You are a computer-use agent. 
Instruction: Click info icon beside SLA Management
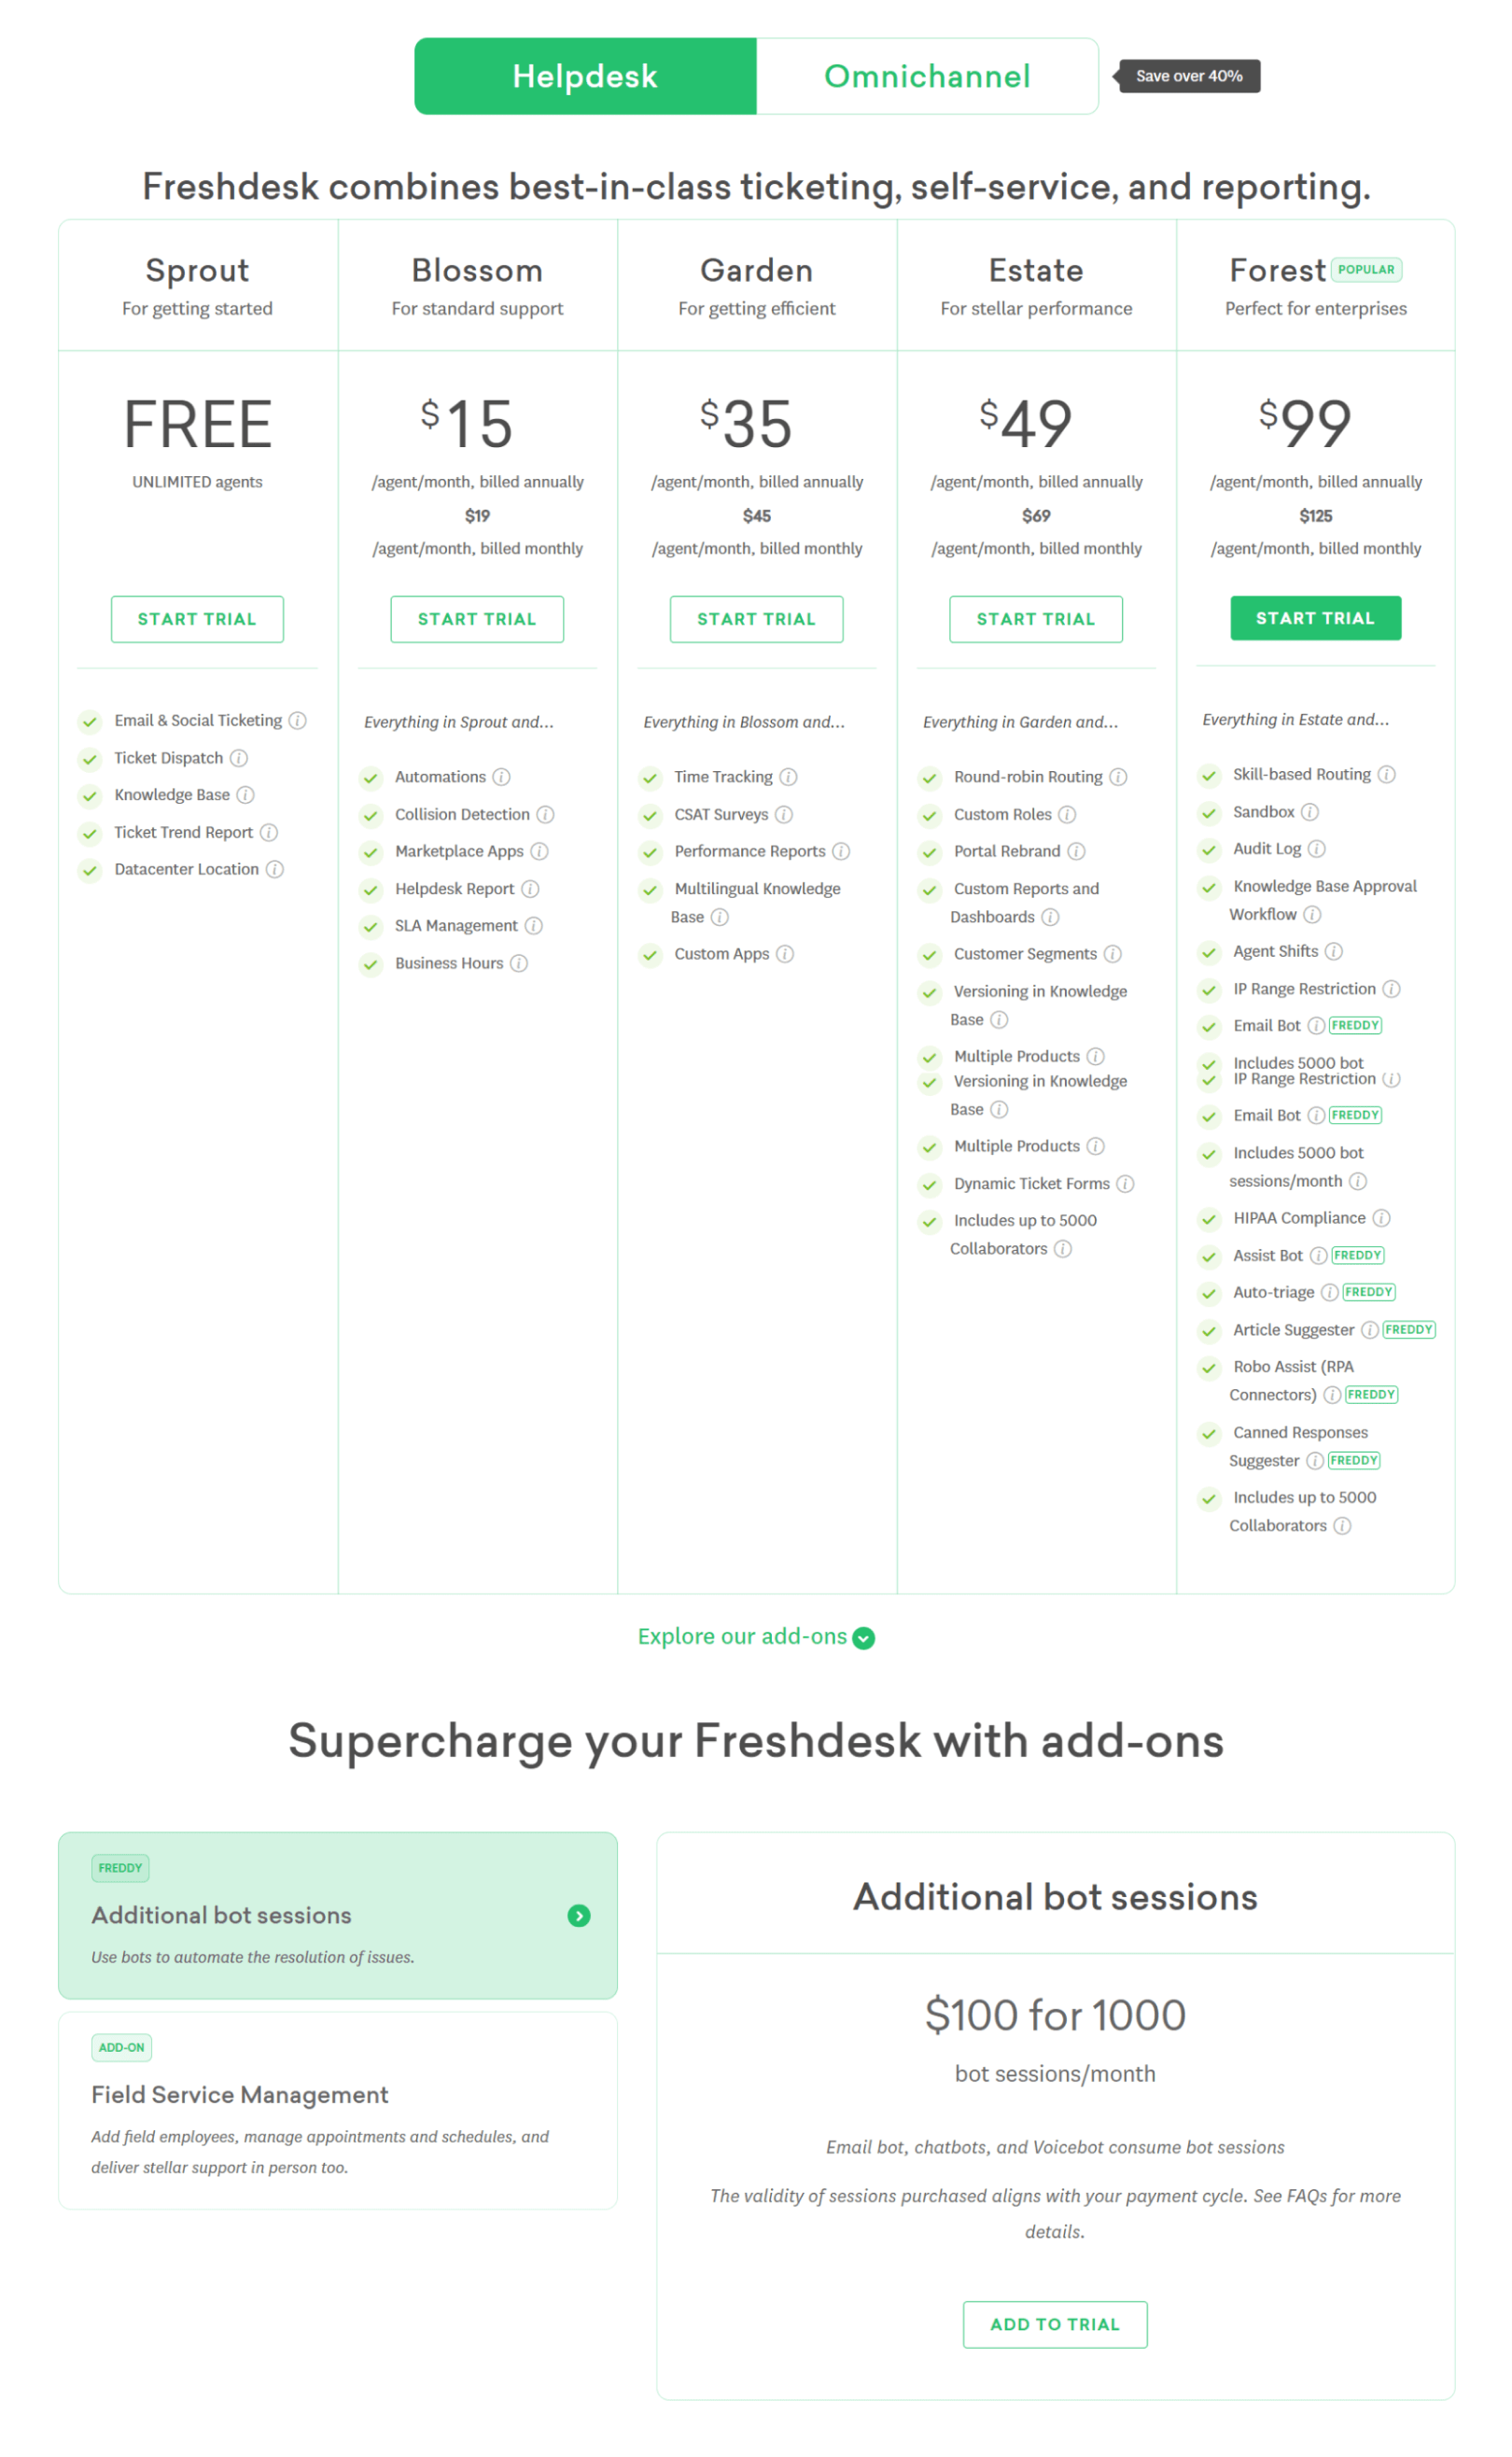click(534, 926)
